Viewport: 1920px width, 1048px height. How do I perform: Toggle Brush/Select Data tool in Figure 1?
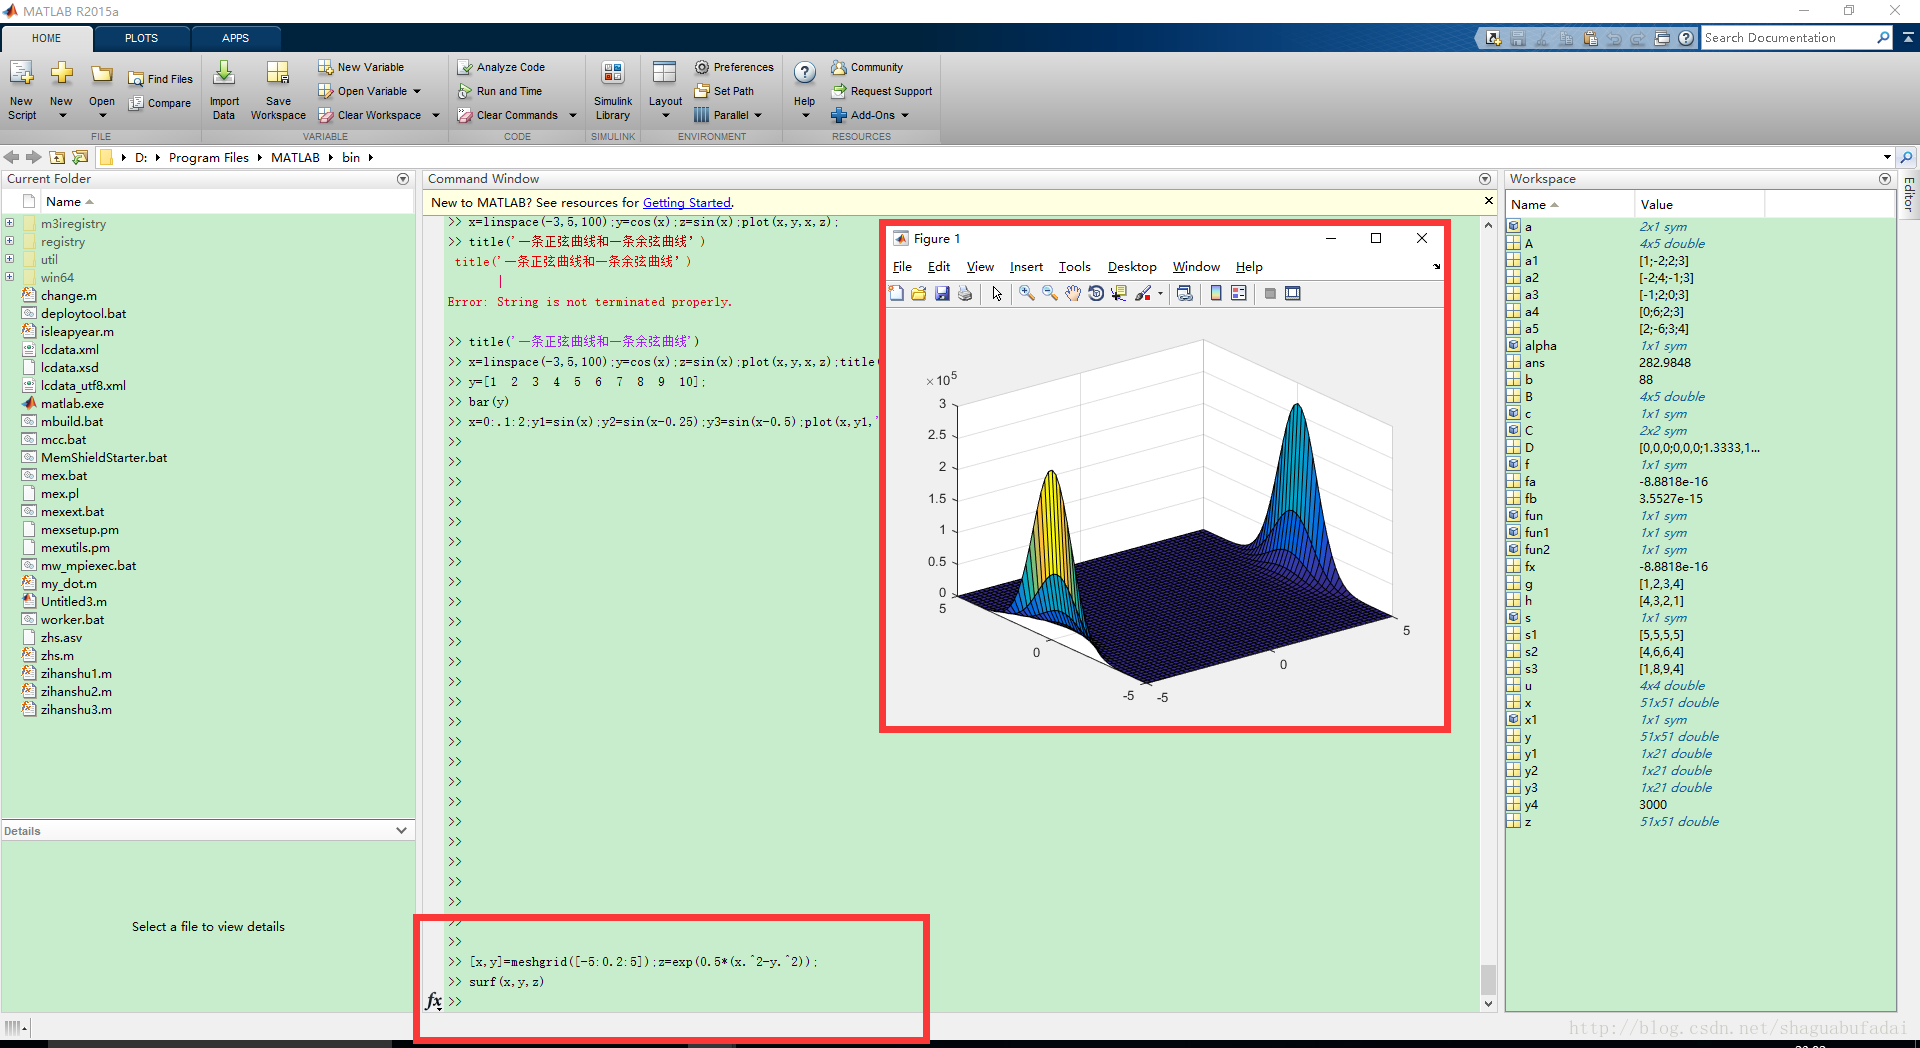coord(1143,293)
